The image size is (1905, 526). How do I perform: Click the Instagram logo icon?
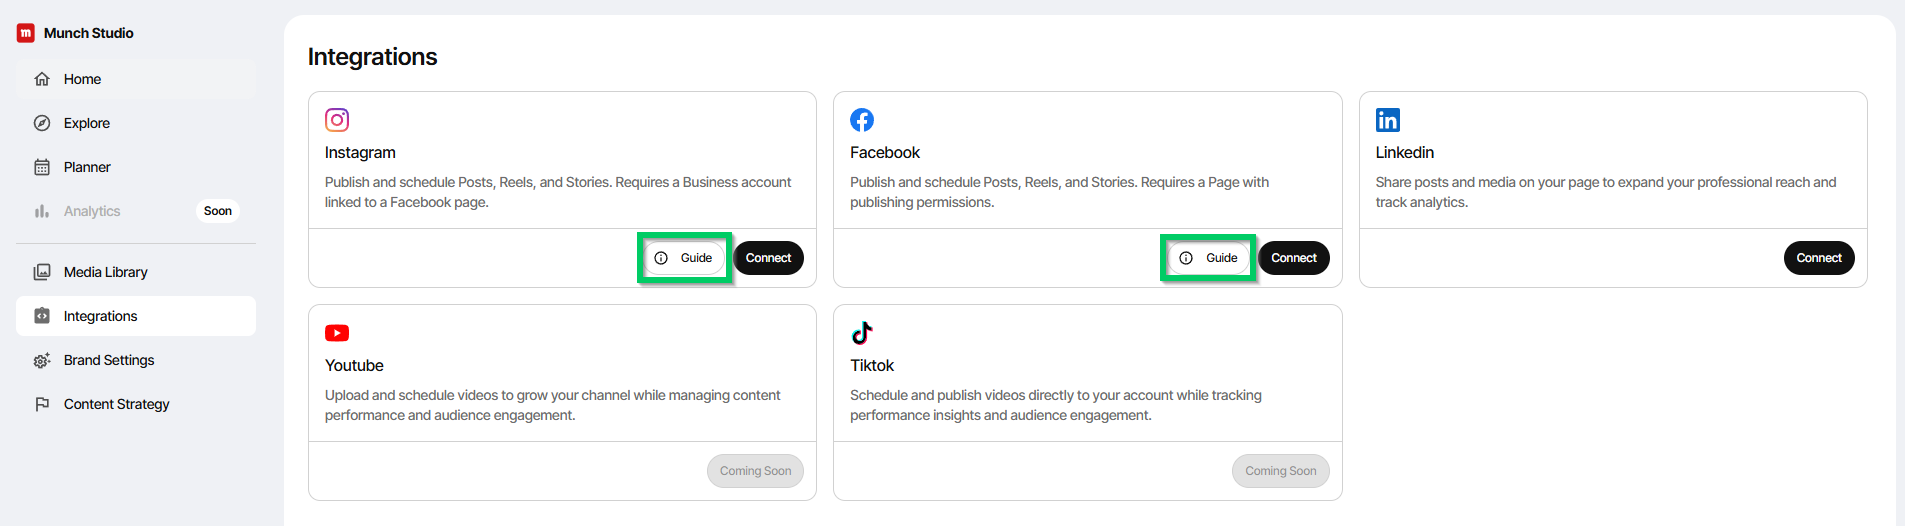(x=337, y=120)
